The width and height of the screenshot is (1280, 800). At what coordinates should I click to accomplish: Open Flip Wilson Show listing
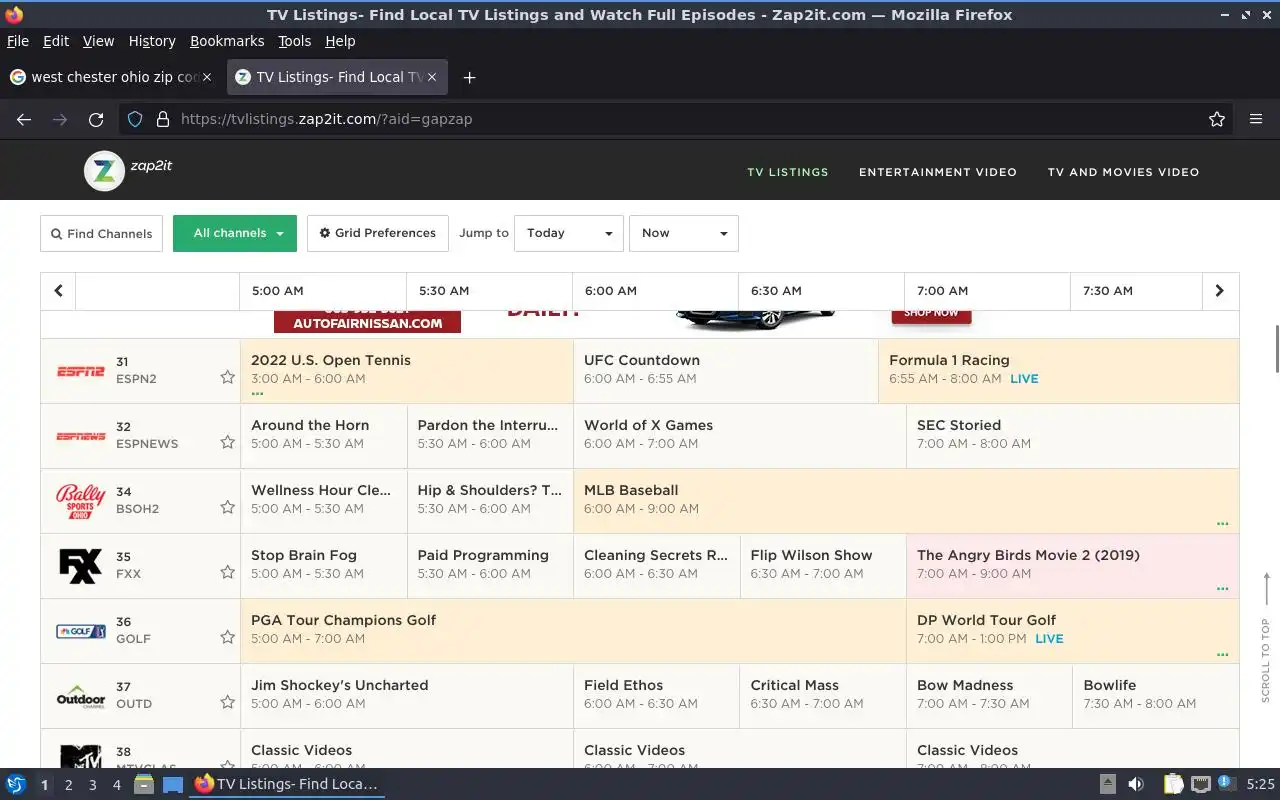click(x=823, y=566)
